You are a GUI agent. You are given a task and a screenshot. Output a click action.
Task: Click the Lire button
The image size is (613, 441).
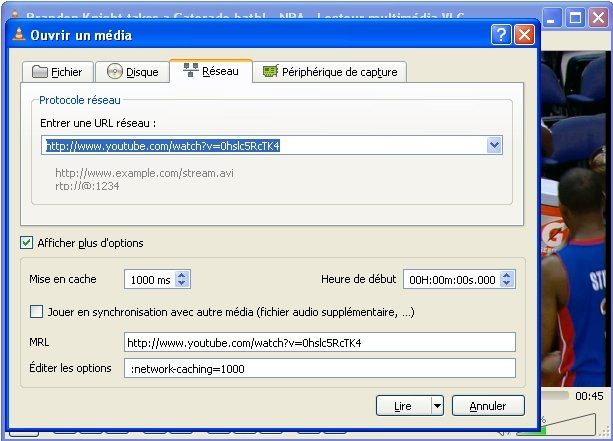403,406
